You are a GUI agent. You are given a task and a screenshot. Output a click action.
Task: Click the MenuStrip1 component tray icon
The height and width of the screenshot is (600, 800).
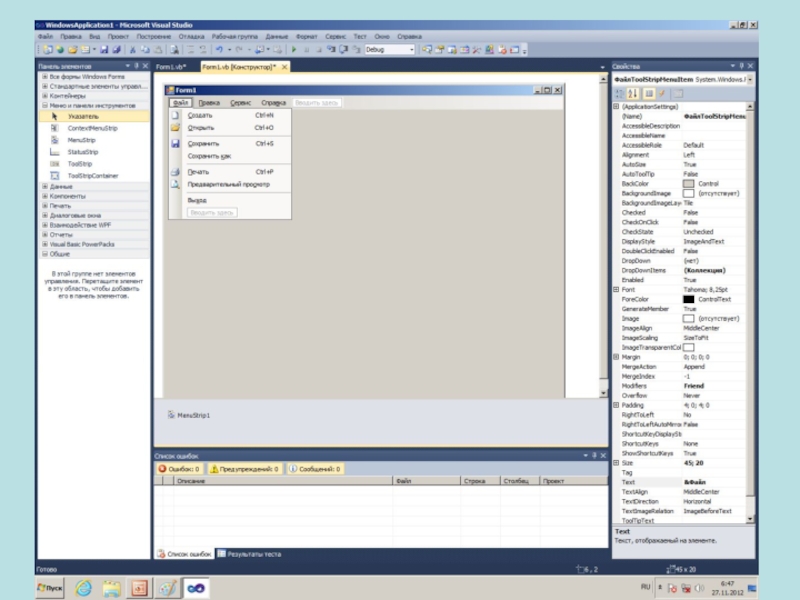tap(172, 415)
